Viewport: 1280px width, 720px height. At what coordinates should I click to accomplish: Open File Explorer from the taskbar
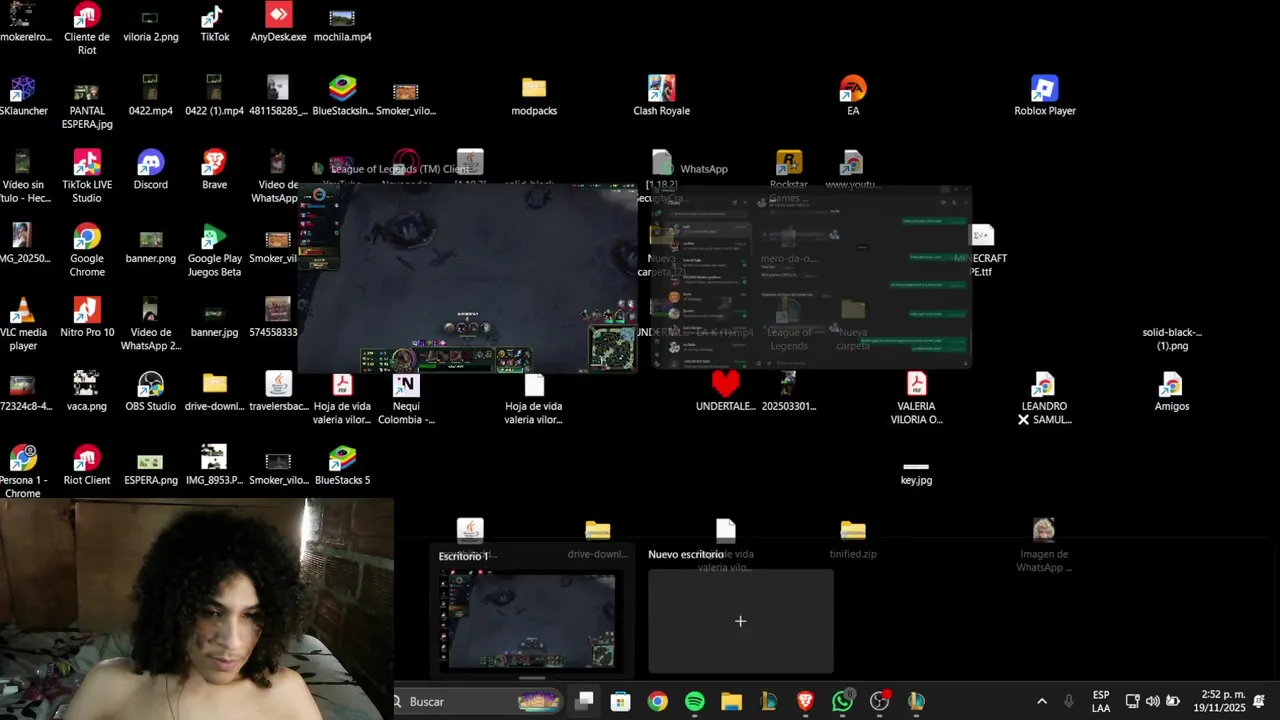pyautogui.click(x=731, y=701)
